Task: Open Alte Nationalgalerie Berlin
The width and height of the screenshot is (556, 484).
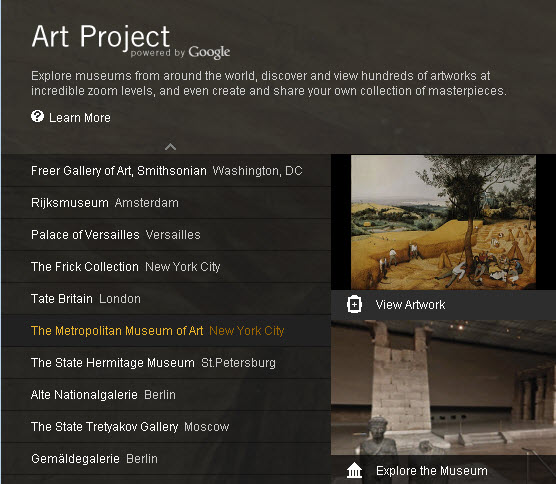Action: tap(166, 395)
